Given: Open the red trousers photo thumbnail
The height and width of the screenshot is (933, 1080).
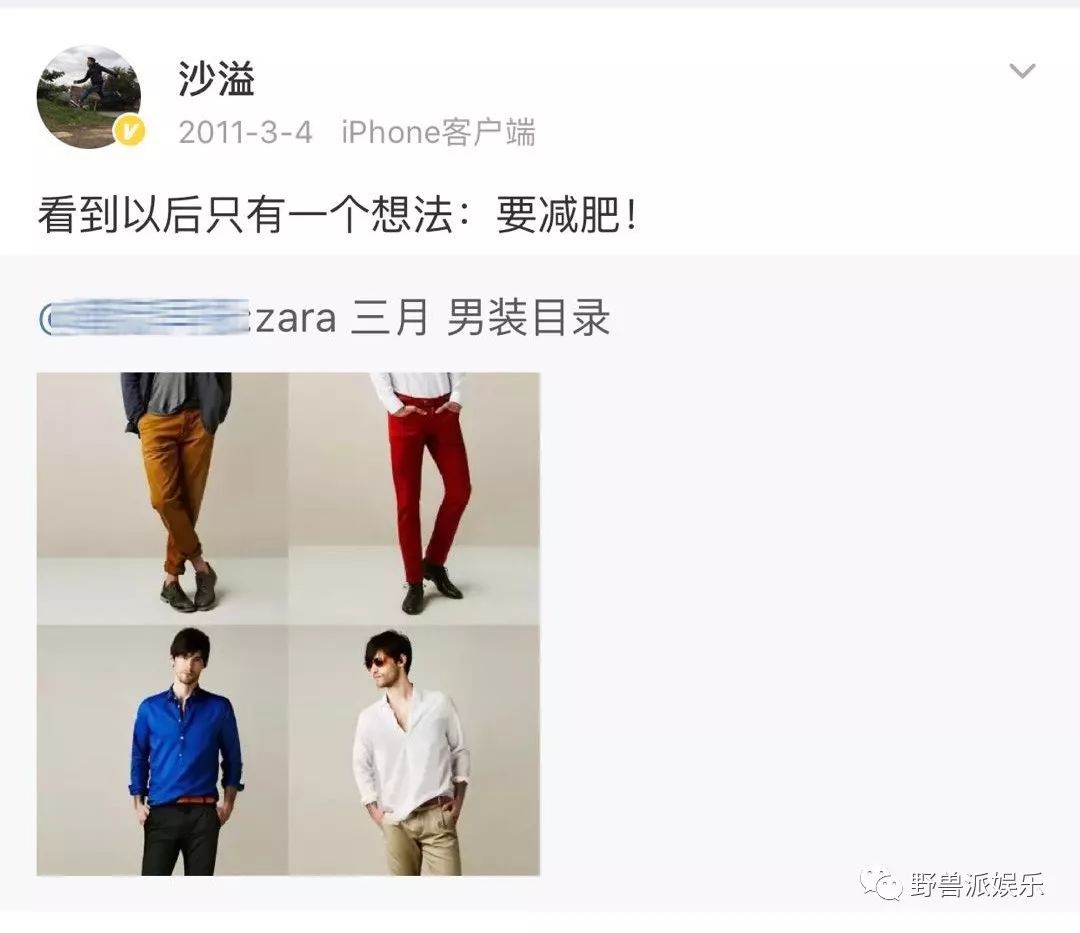Looking at the screenshot, I should click(x=414, y=499).
